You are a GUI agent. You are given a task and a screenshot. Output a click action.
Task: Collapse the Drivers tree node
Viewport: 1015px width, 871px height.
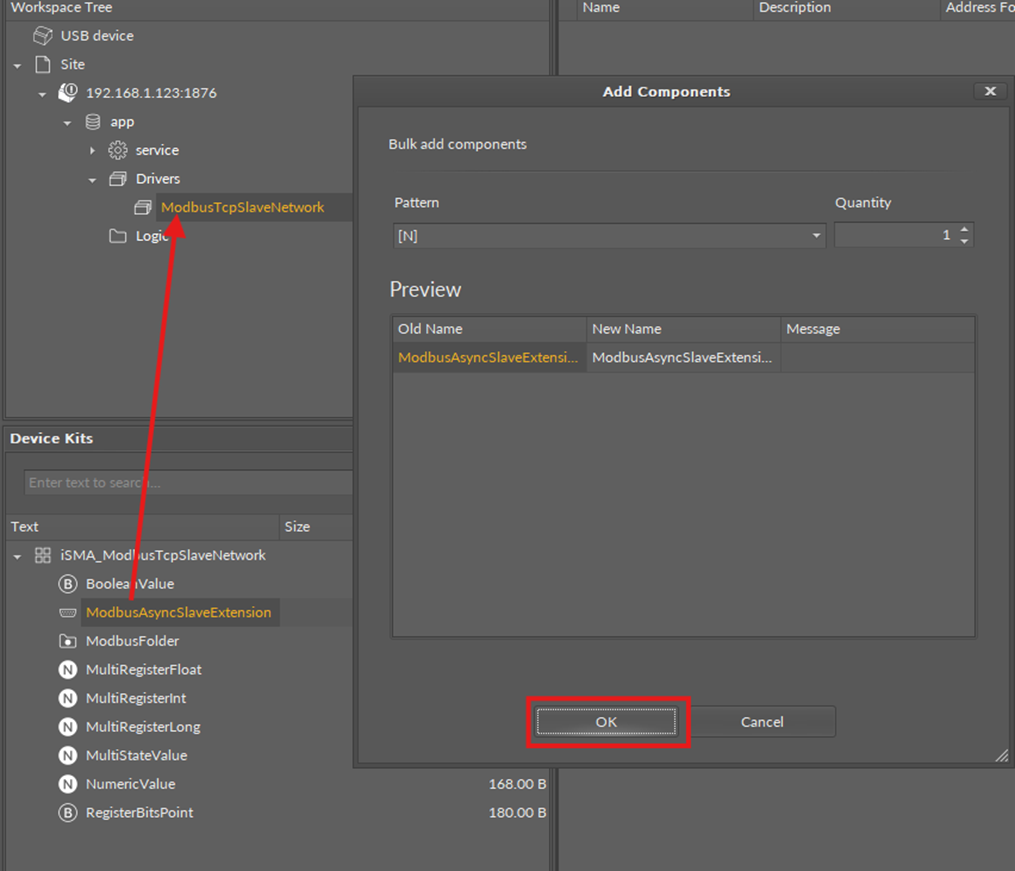click(93, 180)
